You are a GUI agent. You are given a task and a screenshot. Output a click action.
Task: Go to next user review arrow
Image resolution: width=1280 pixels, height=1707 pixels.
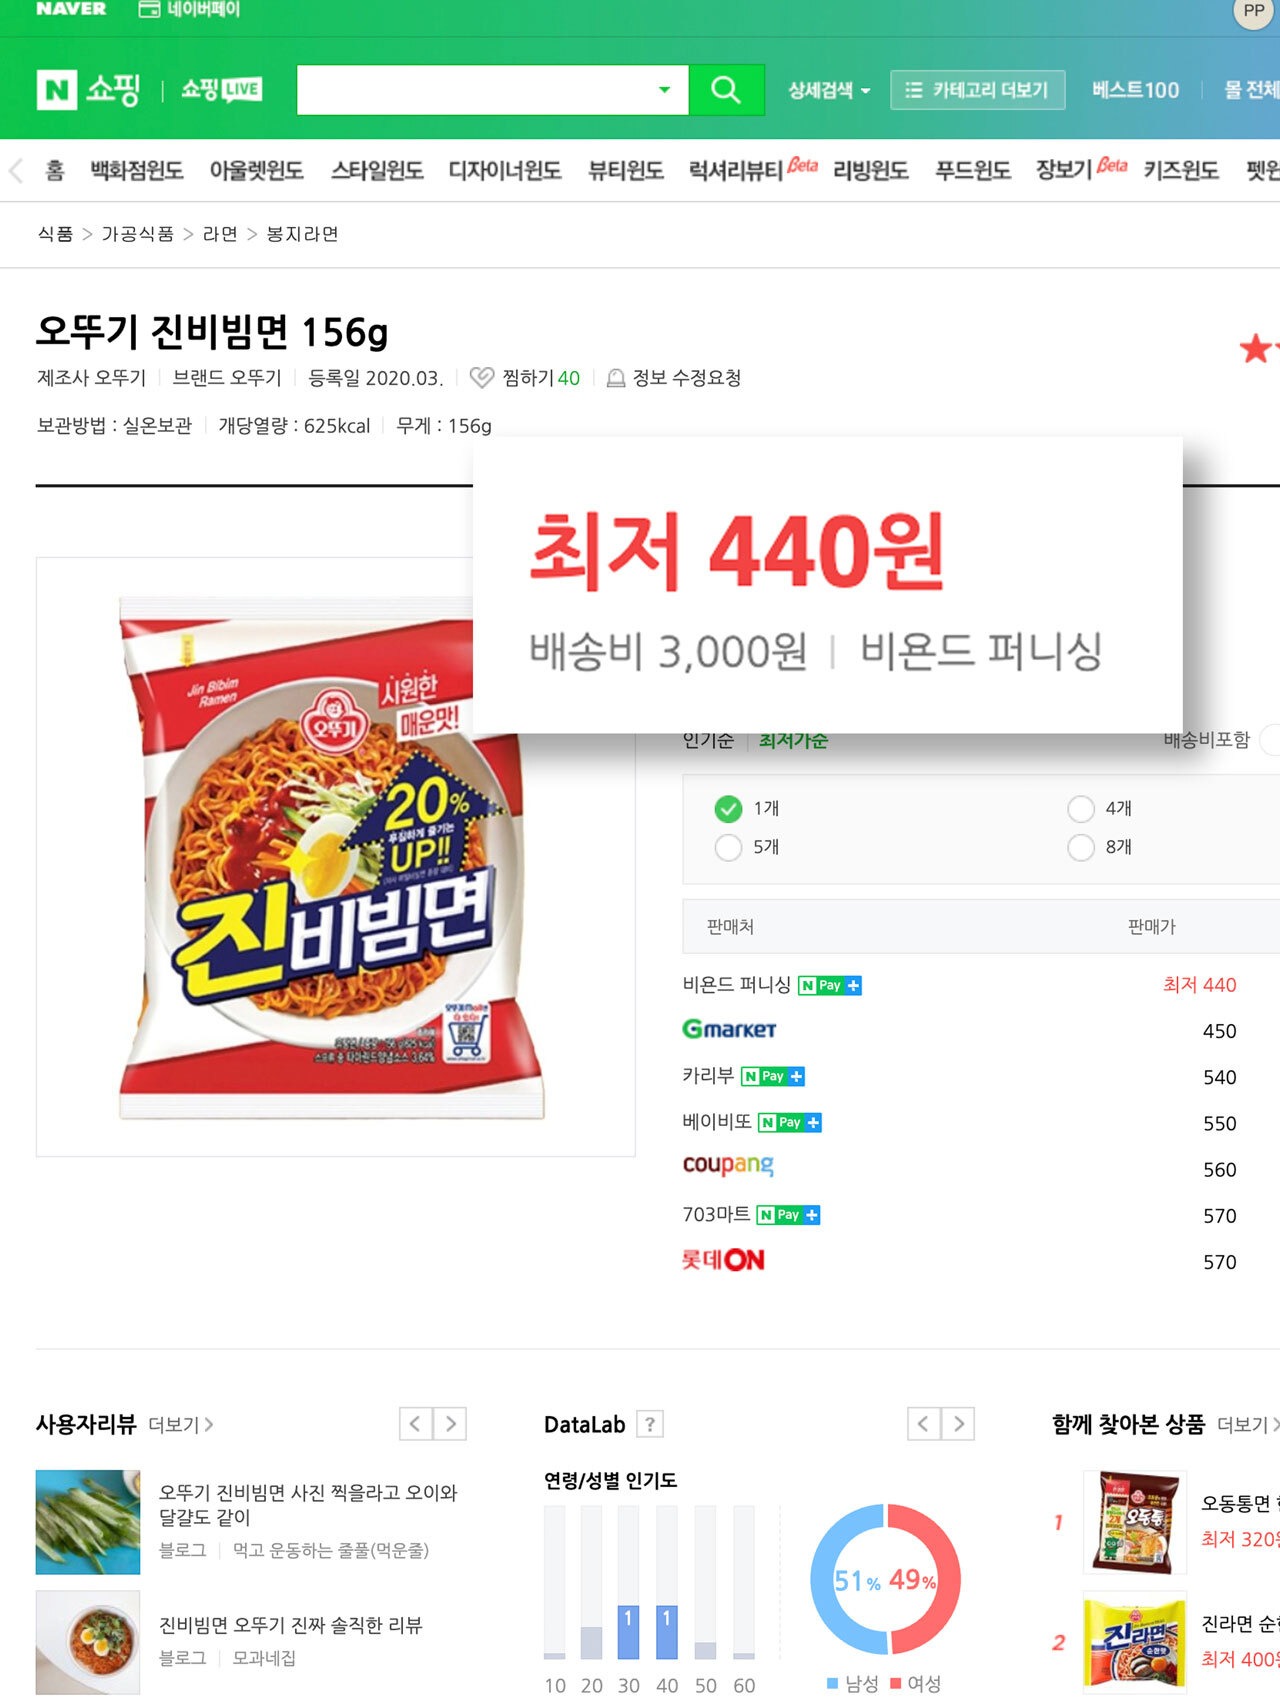point(451,1424)
